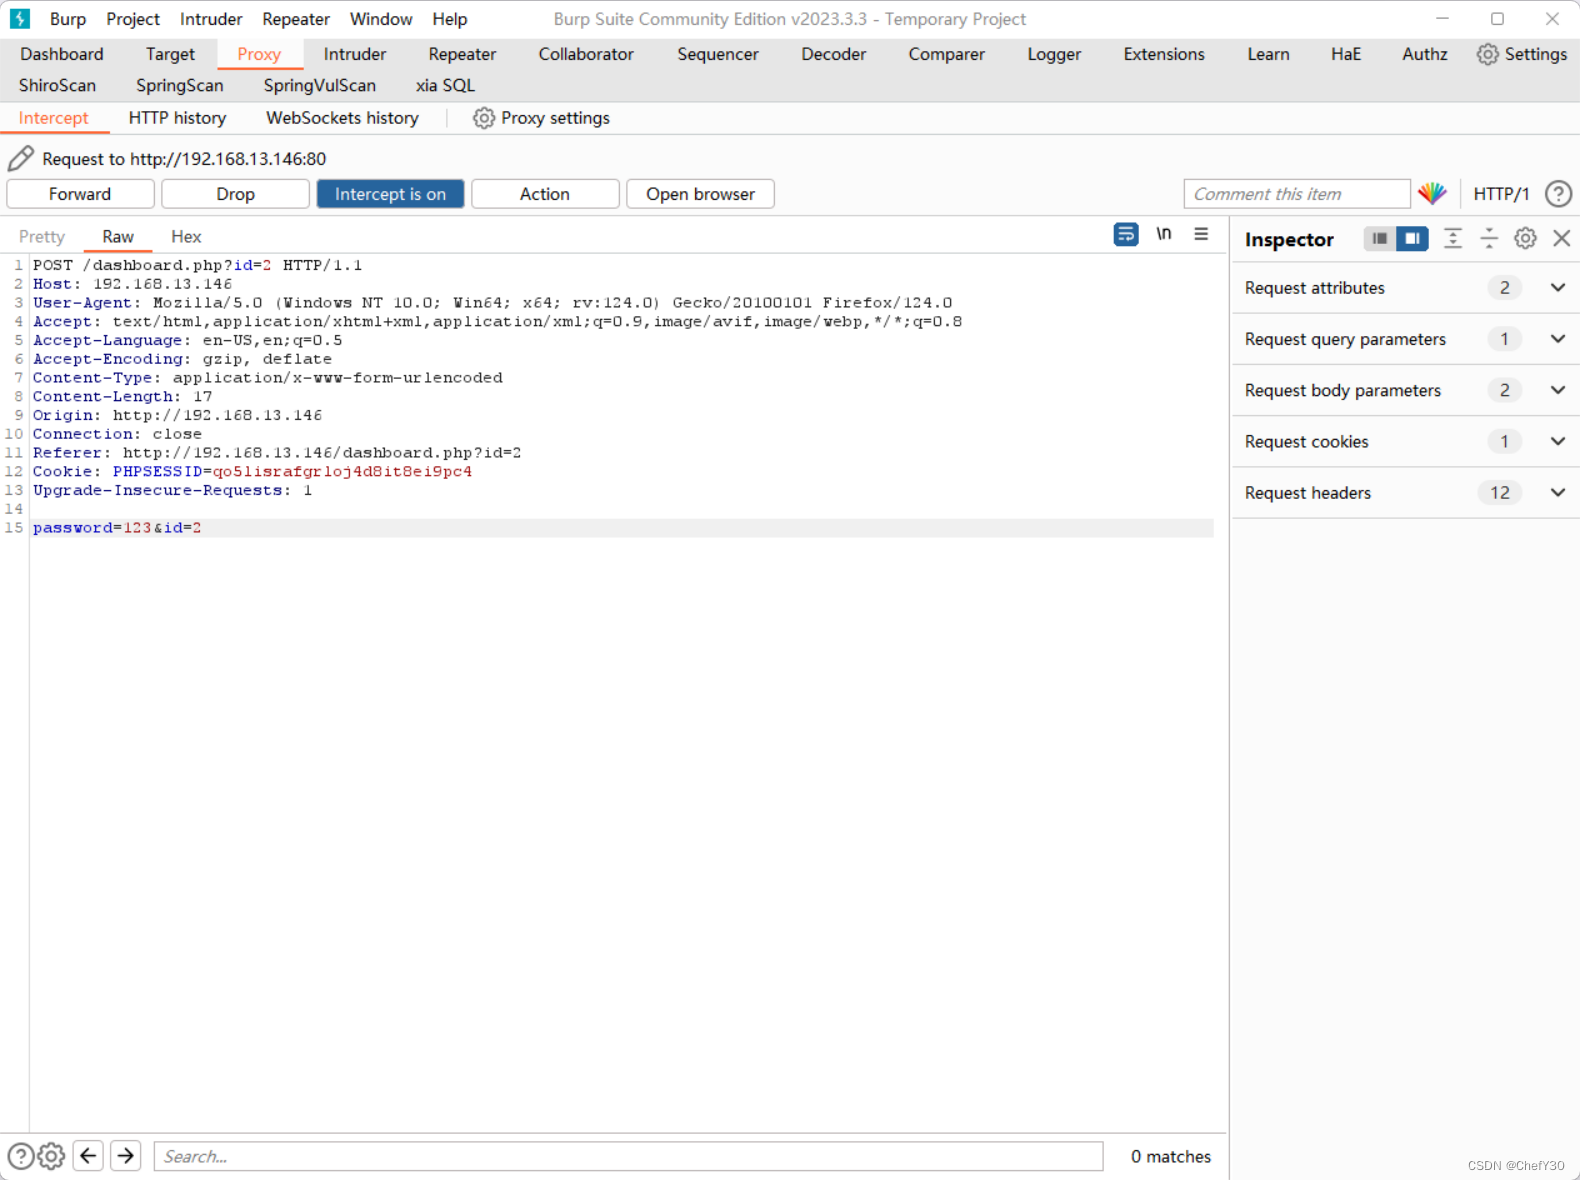Collapse all Inspector sections icon

coord(1489,239)
